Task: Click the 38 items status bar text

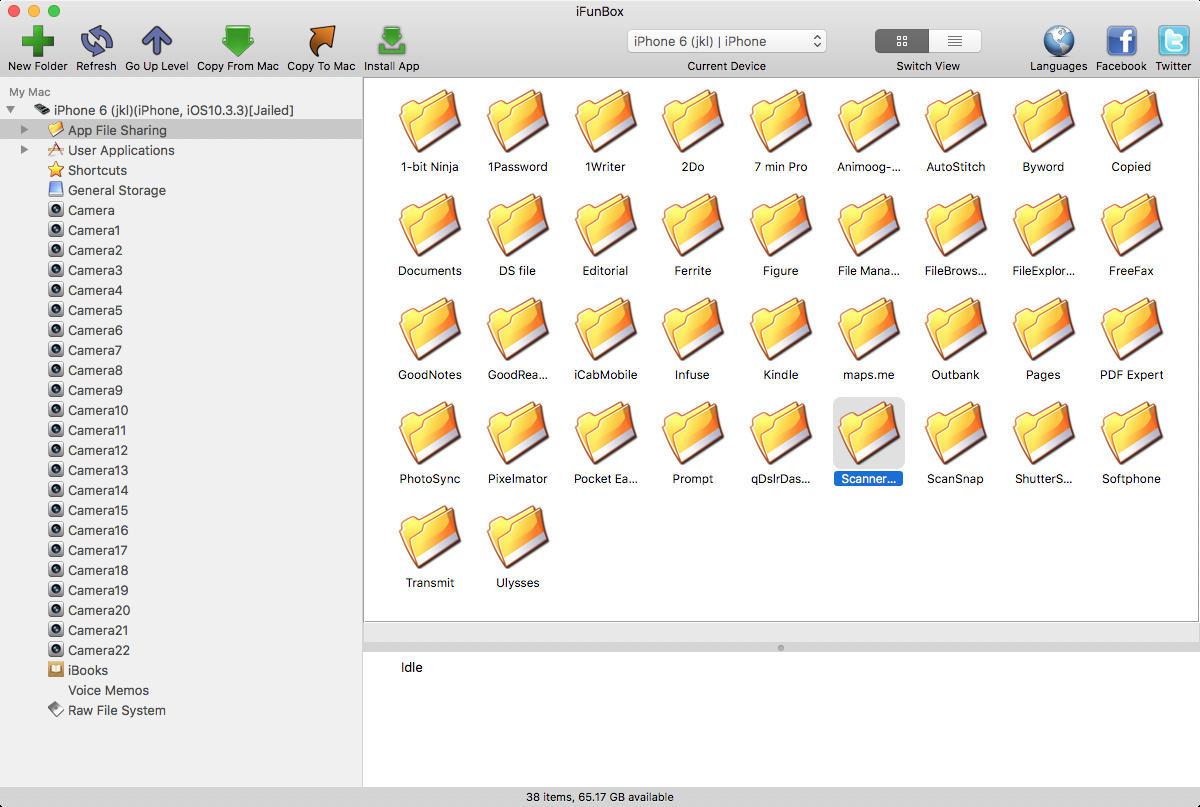Action: pyautogui.click(x=599, y=797)
